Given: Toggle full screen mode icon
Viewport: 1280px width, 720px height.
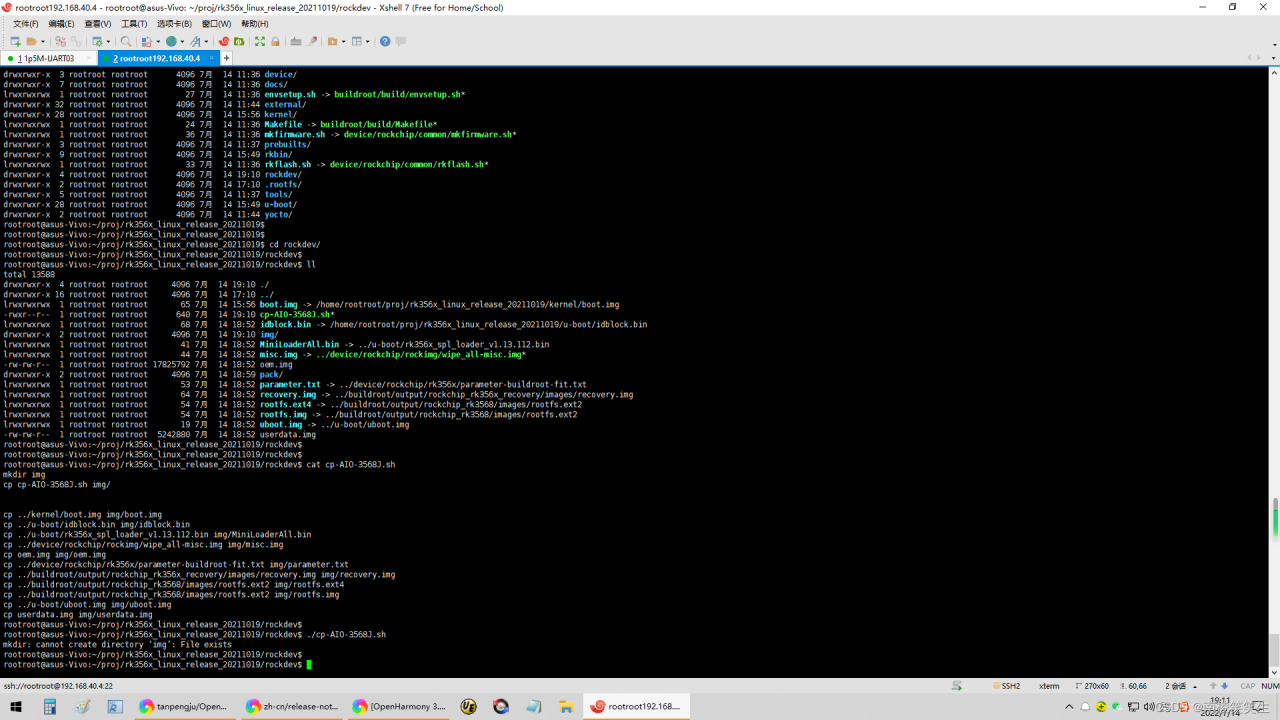Looking at the screenshot, I should point(260,41).
